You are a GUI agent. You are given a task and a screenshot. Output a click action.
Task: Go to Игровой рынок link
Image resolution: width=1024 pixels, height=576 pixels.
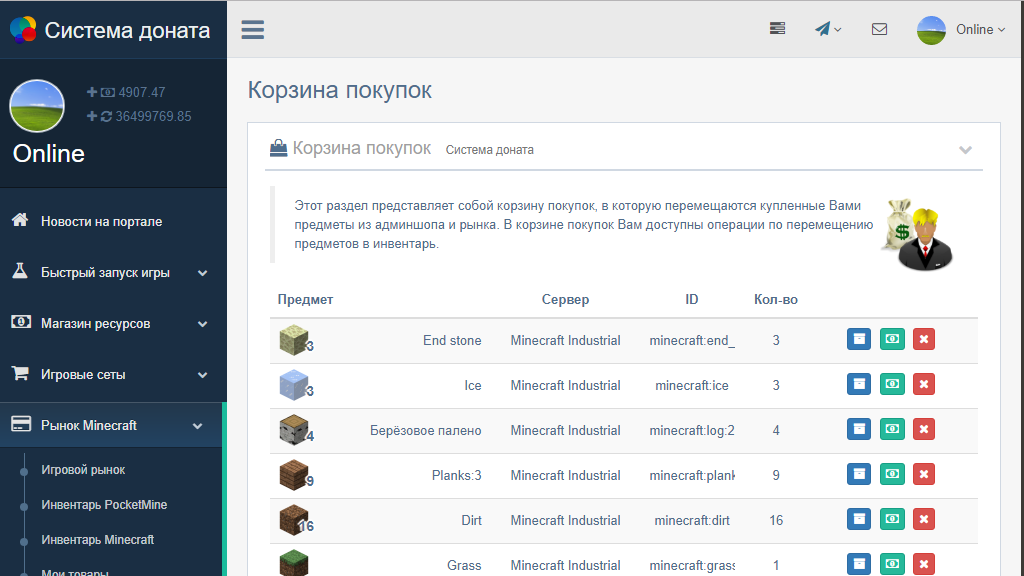(x=83, y=470)
